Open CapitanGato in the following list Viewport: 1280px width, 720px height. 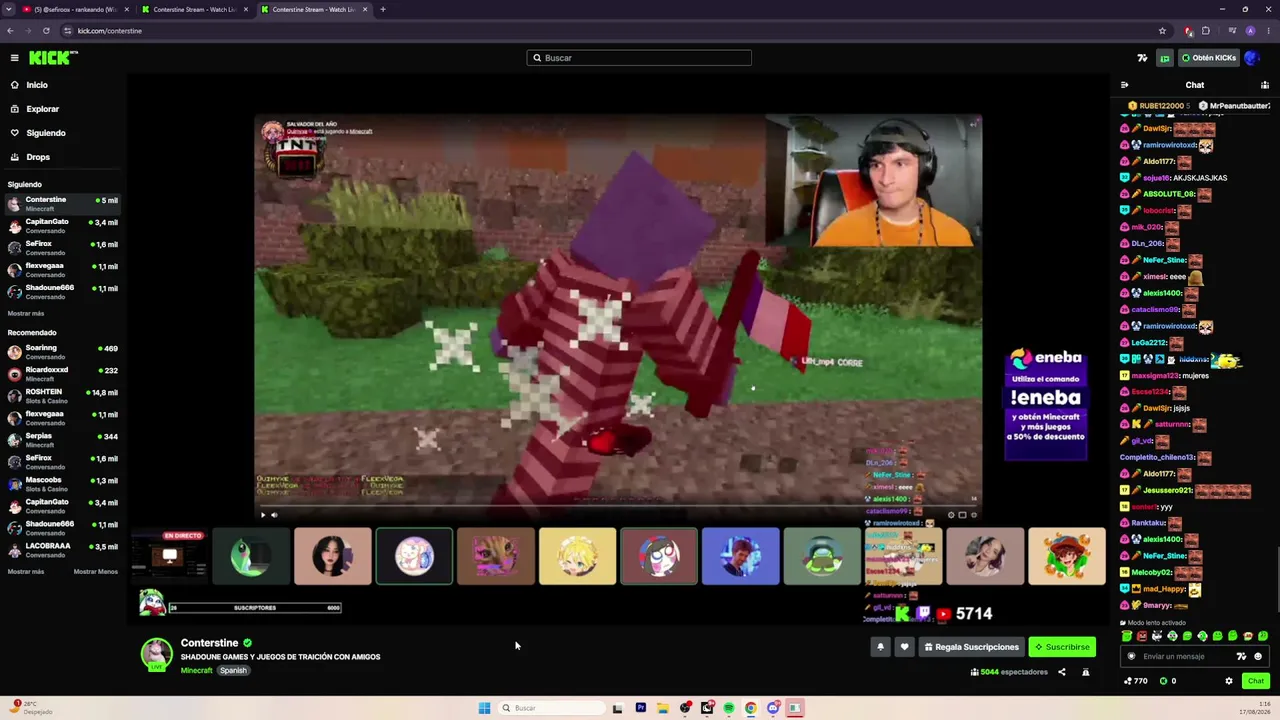coord(62,225)
